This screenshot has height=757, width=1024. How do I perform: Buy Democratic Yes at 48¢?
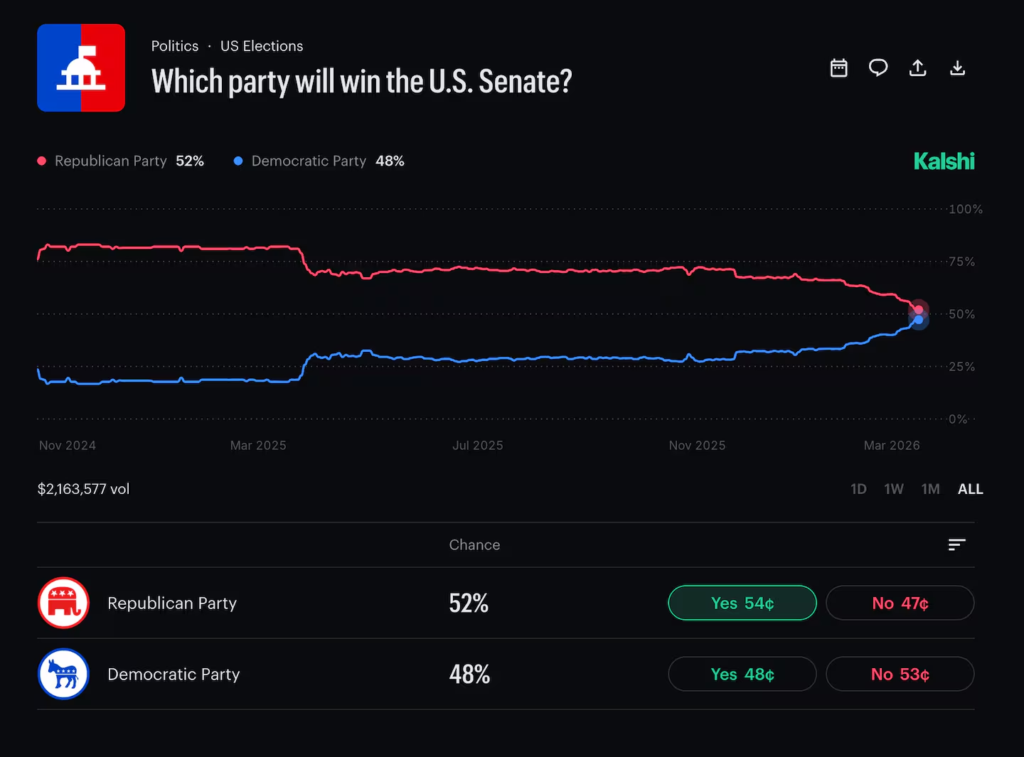pyautogui.click(x=742, y=674)
